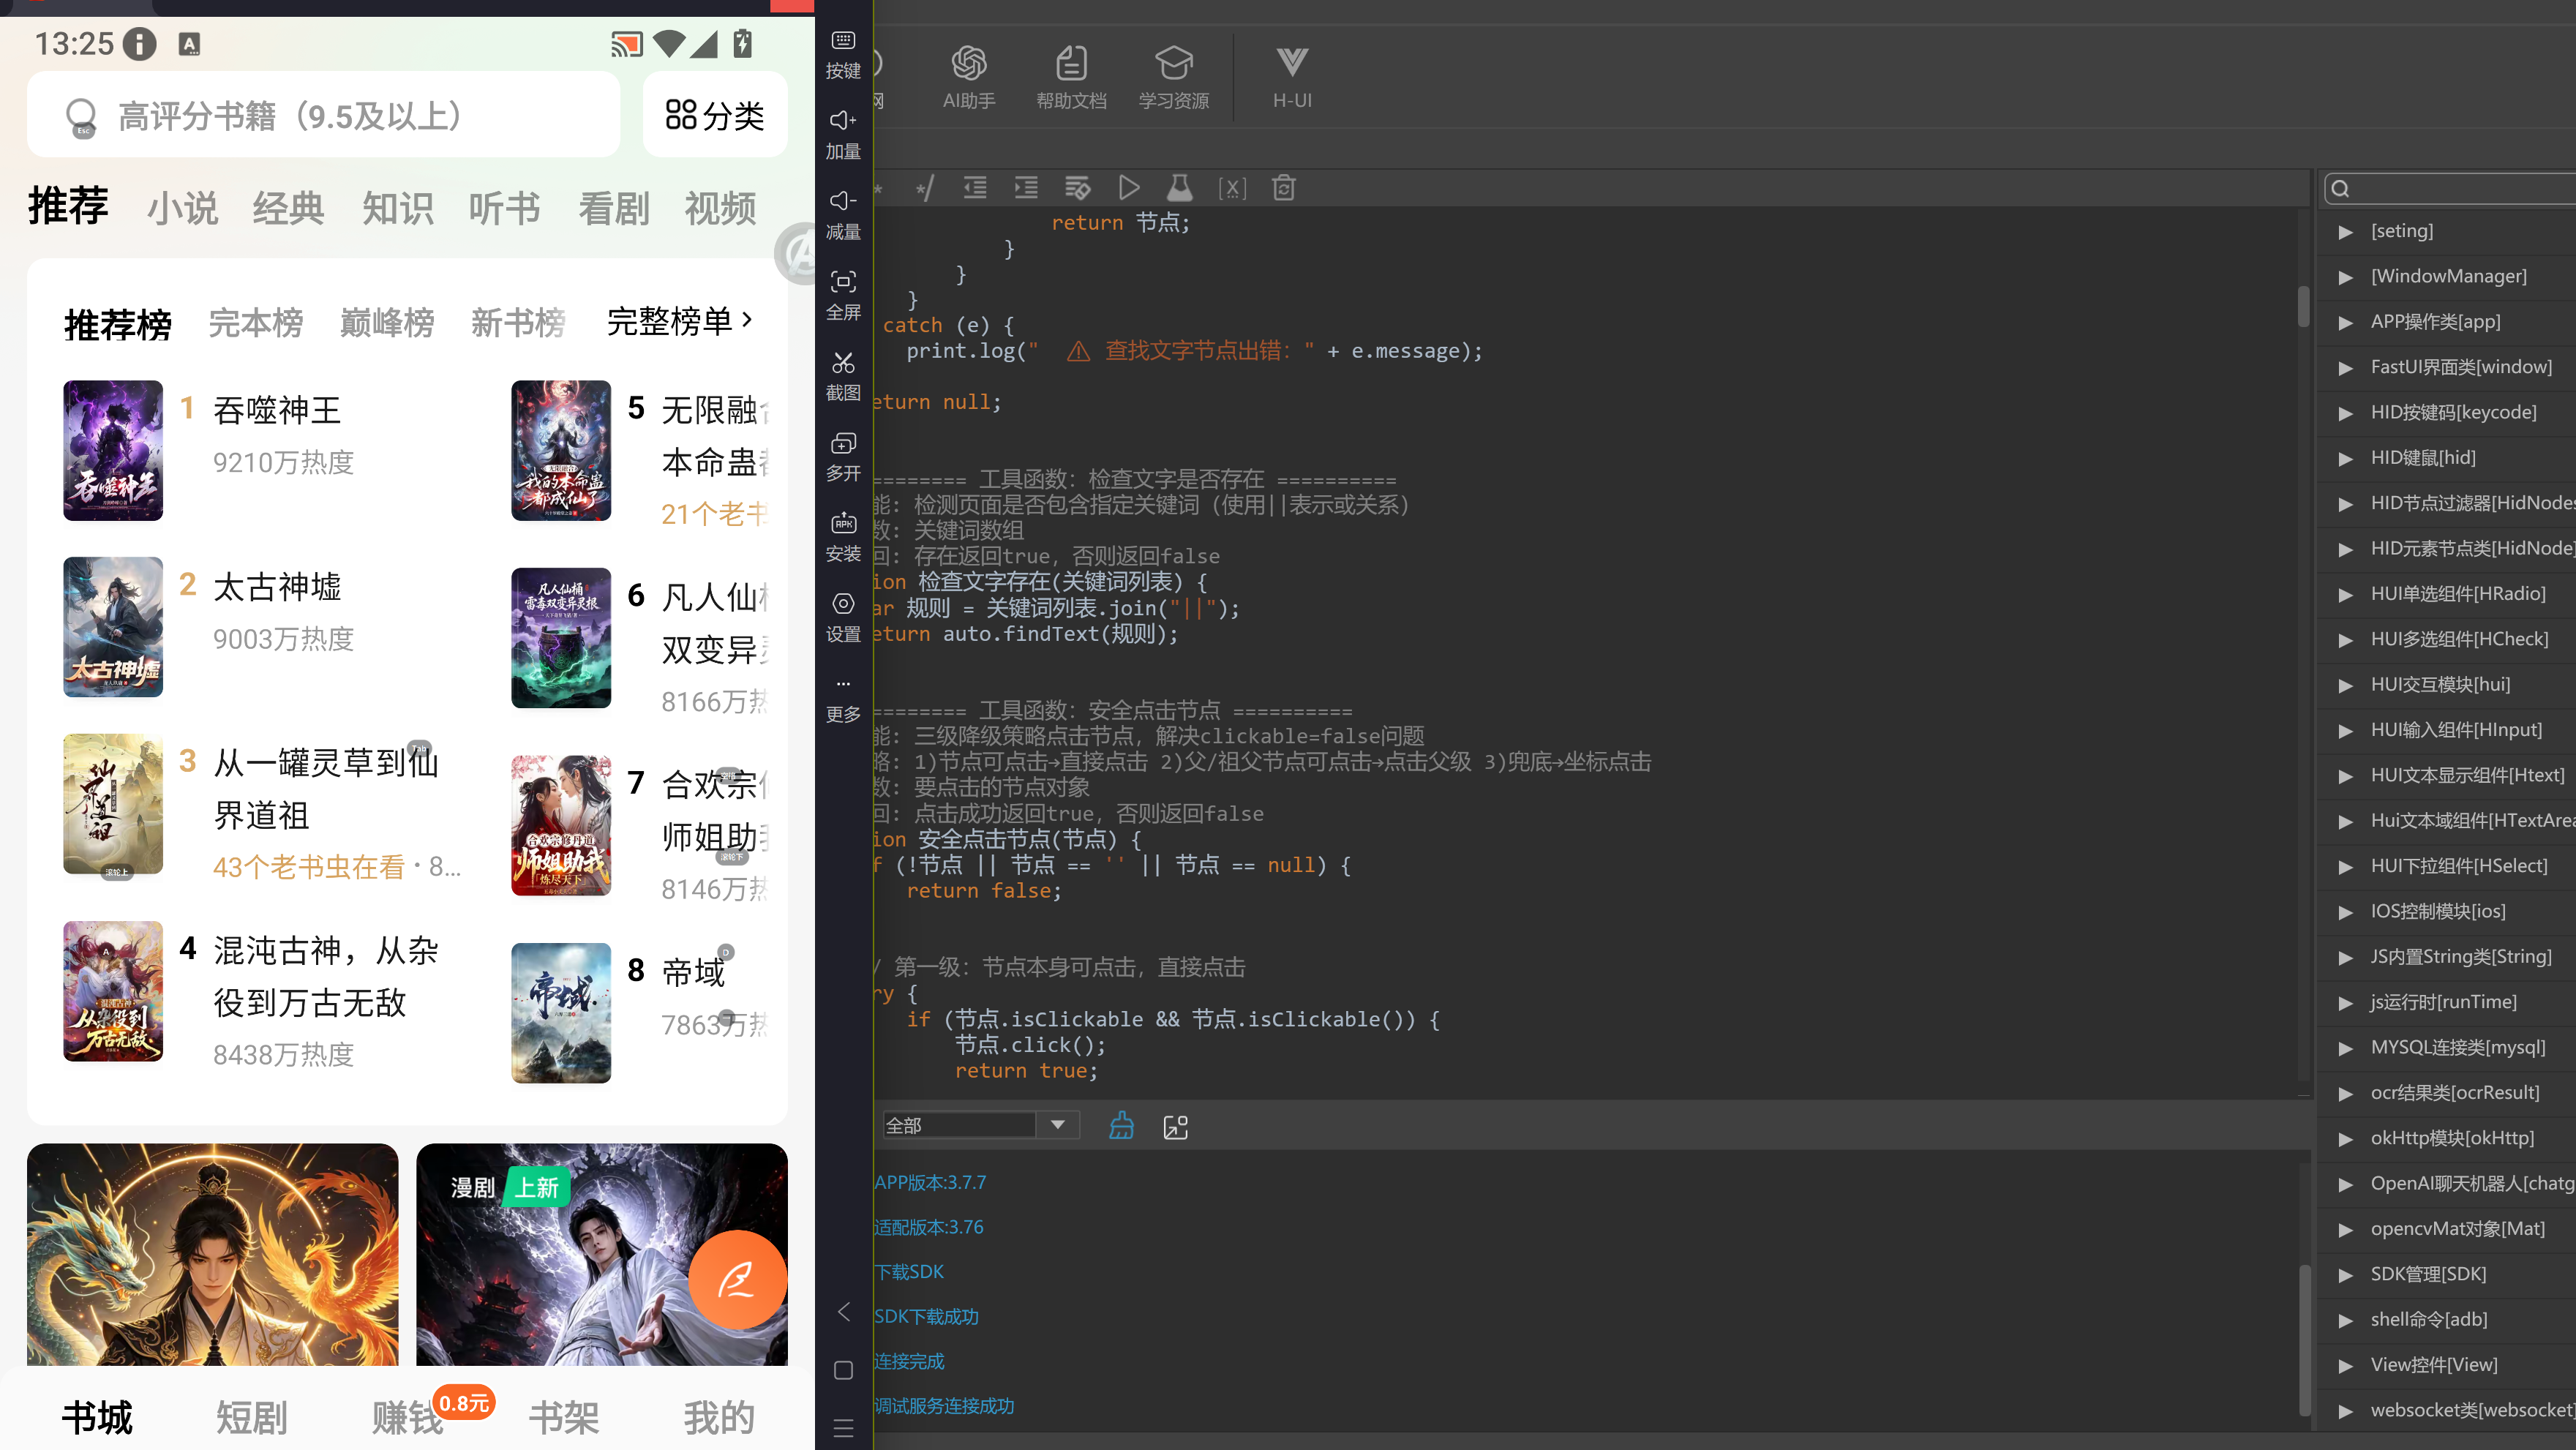Click the flask test icon
The width and height of the screenshot is (2576, 1450).
[1180, 188]
